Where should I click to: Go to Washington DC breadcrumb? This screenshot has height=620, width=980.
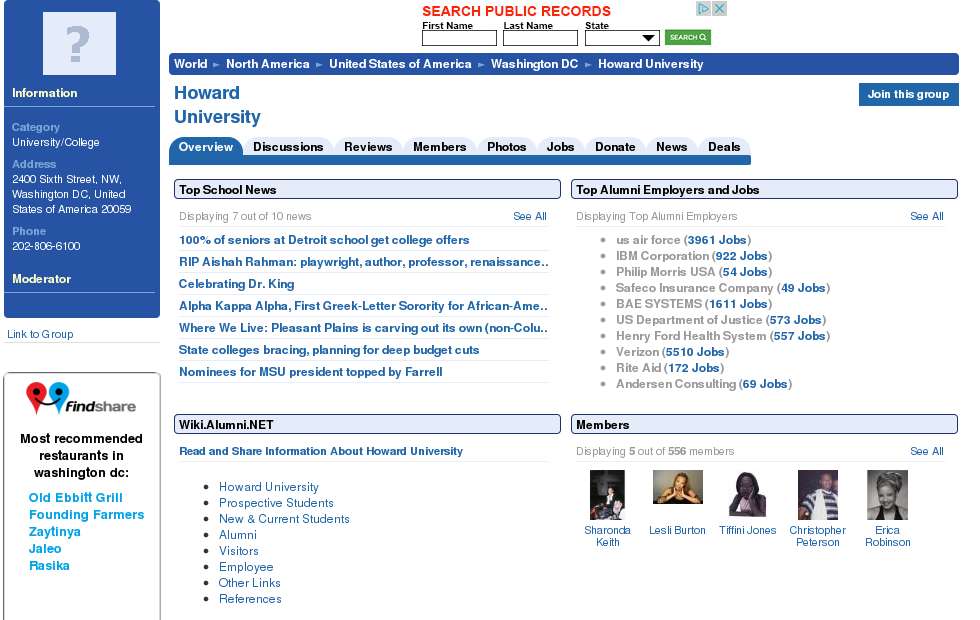534,64
